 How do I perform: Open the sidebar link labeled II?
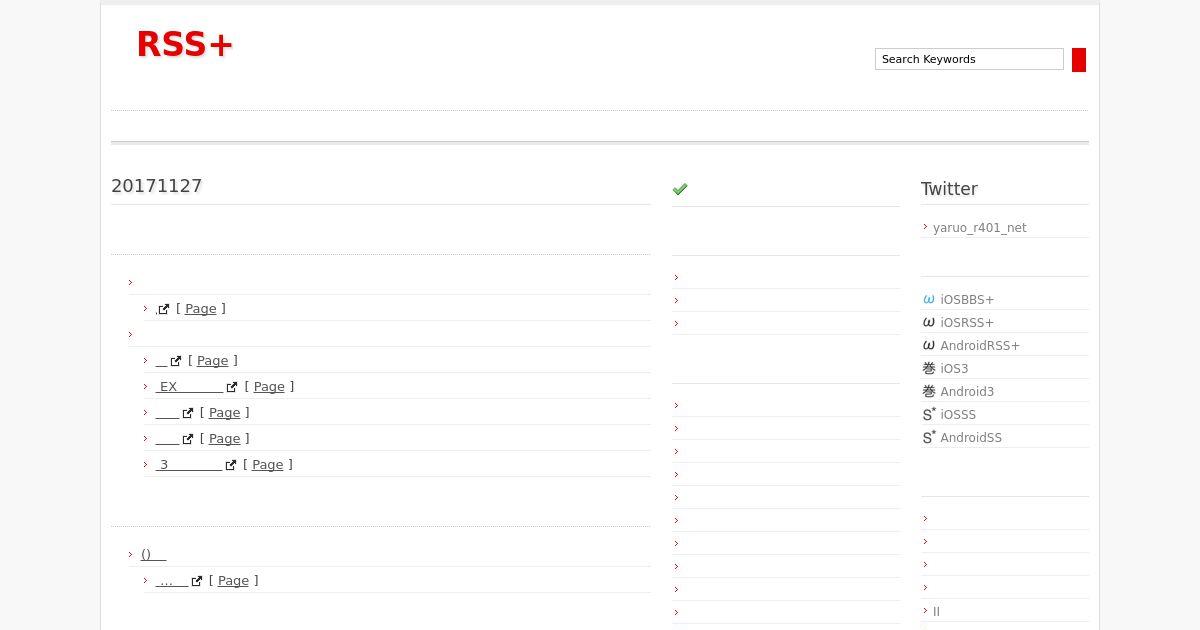tap(936, 611)
